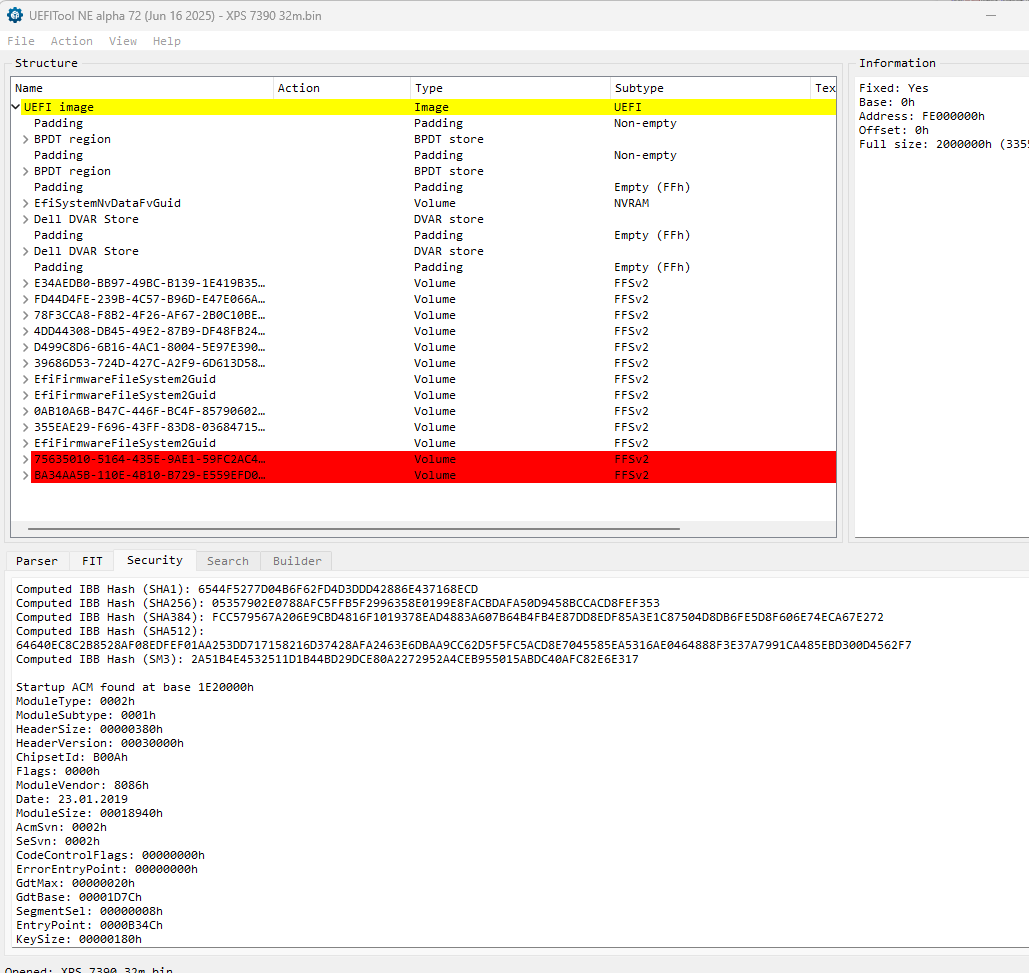The height and width of the screenshot is (973, 1029).
Task: Click the EntryPoint: 0000B34Ch line
Action: [89, 925]
